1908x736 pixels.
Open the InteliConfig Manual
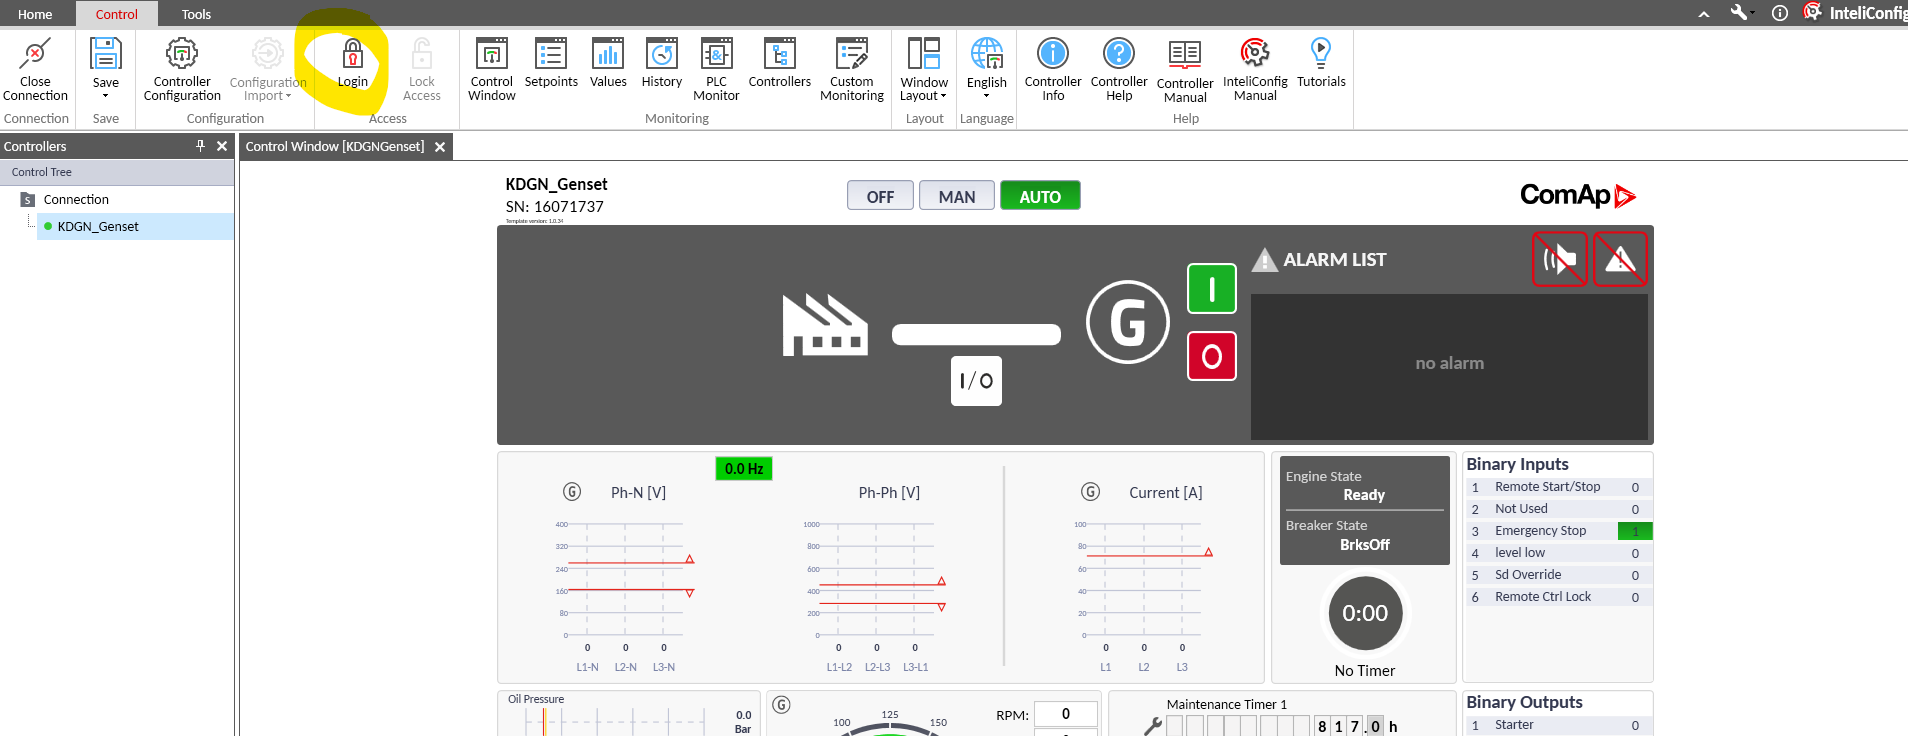(1255, 69)
